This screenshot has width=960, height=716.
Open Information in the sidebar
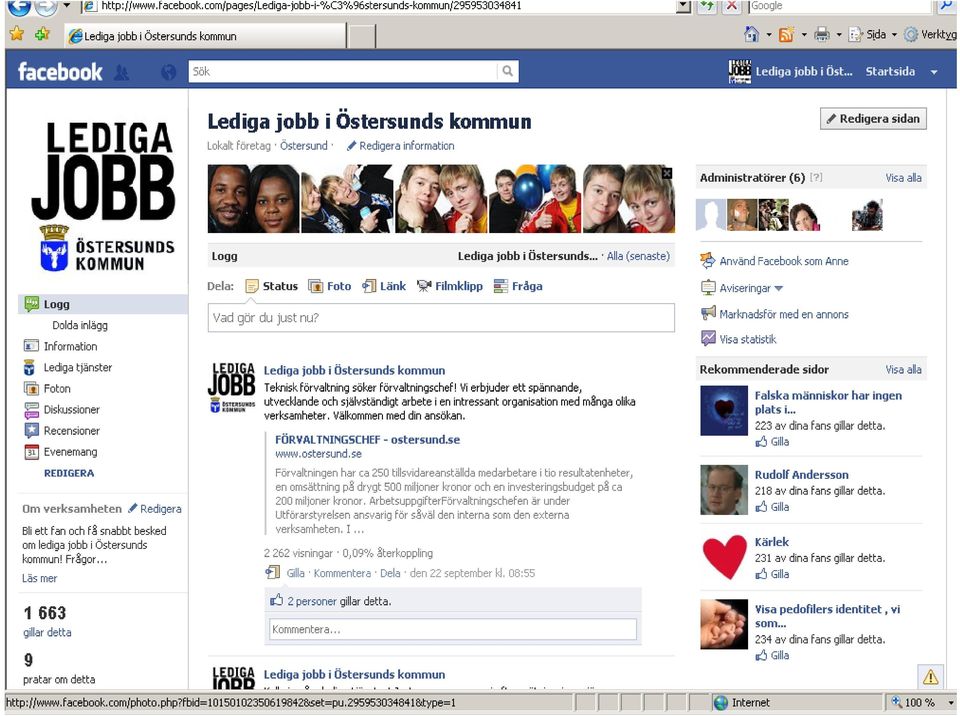[70, 346]
